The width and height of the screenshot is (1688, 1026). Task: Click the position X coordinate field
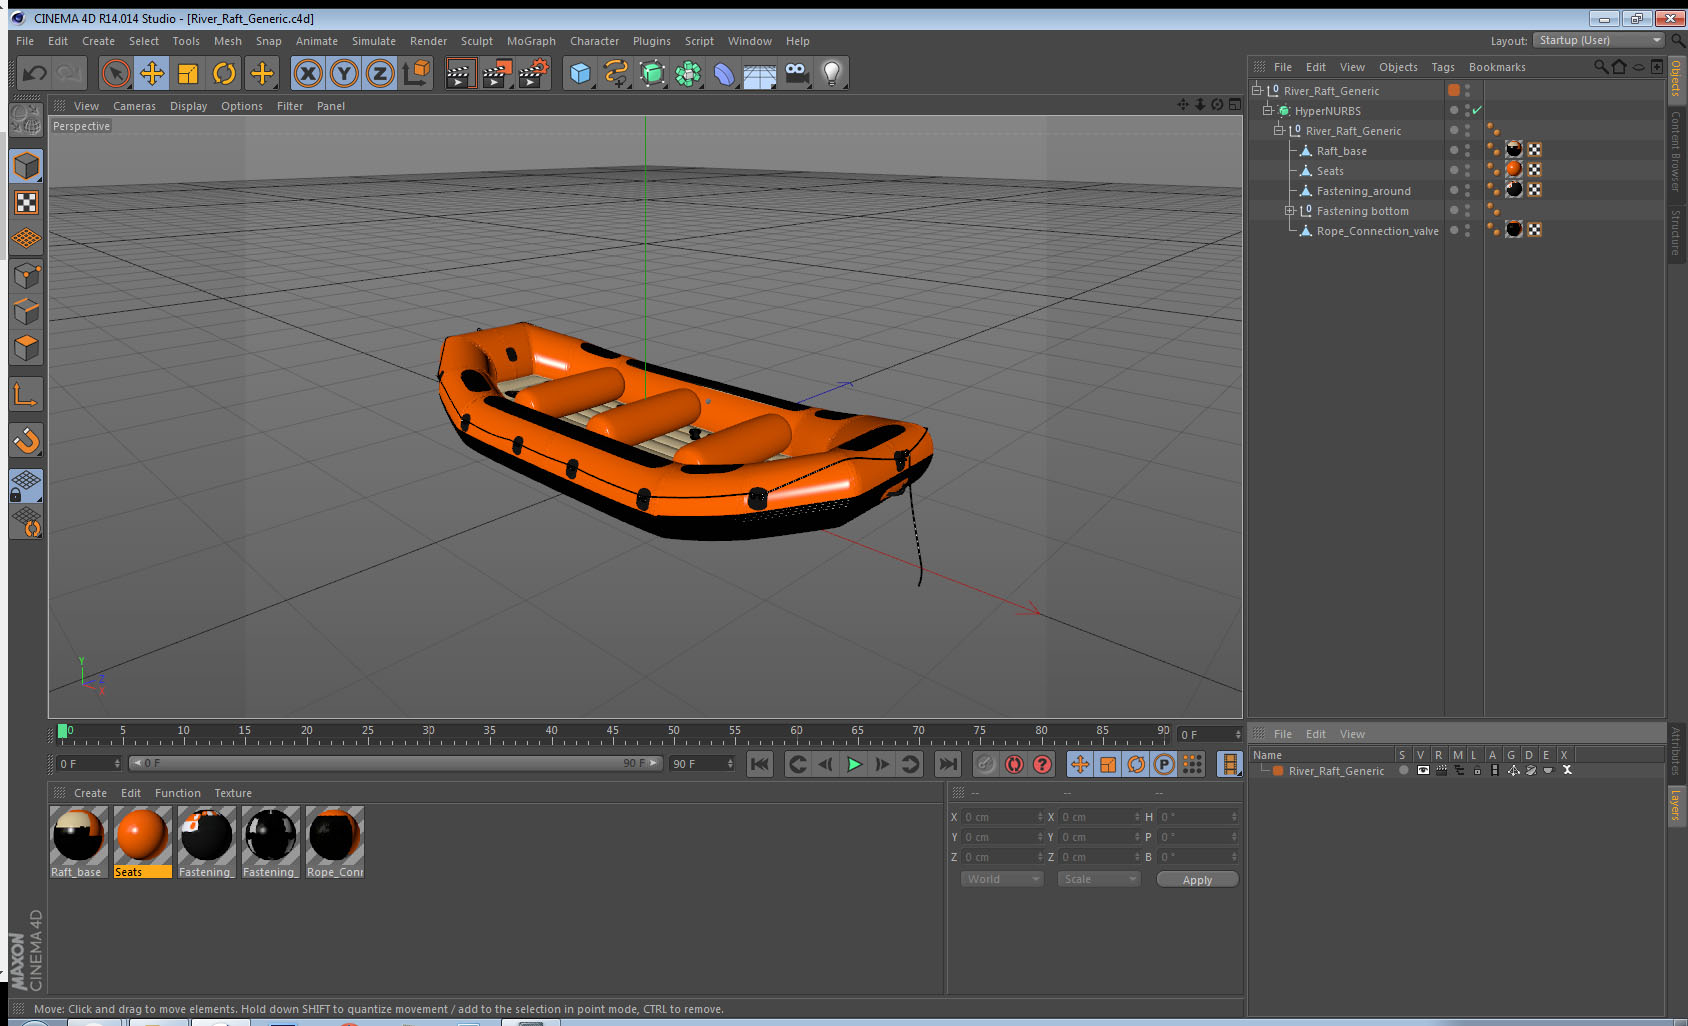1003,817
